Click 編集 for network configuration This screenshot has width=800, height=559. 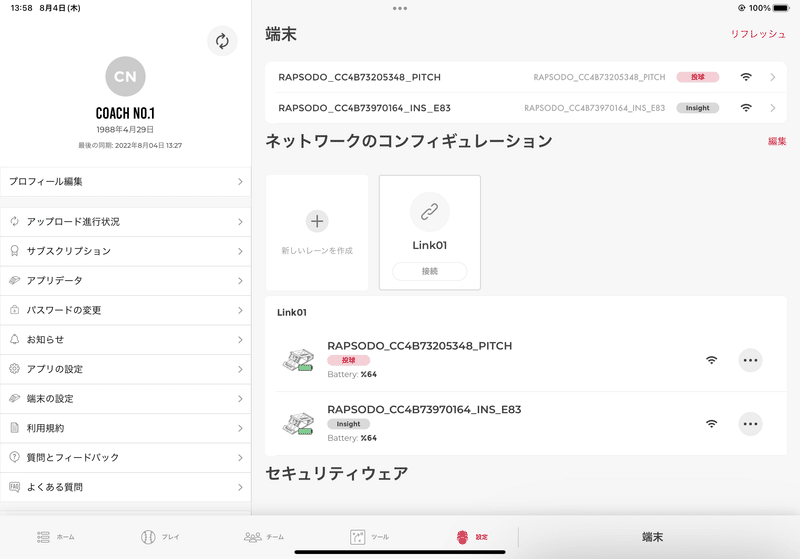click(x=777, y=141)
